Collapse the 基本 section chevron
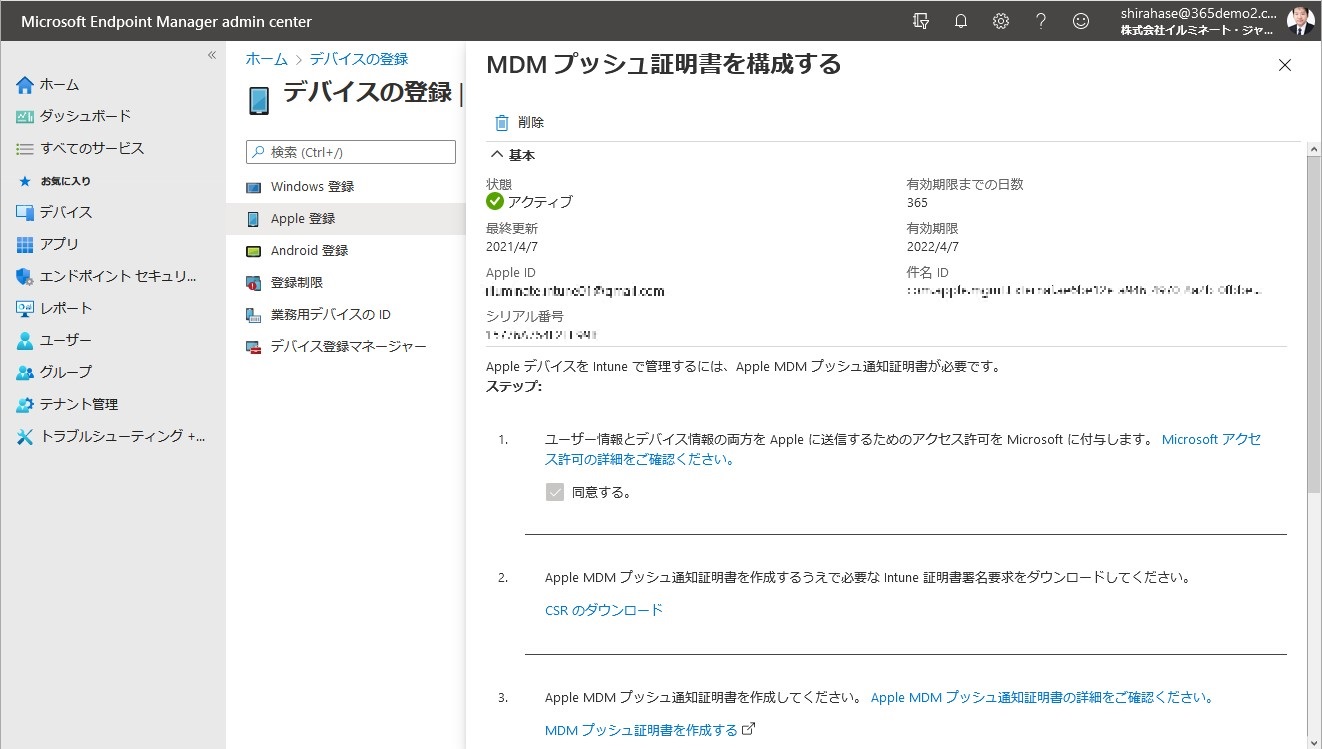The image size is (1322, 749). click(495, 155)
